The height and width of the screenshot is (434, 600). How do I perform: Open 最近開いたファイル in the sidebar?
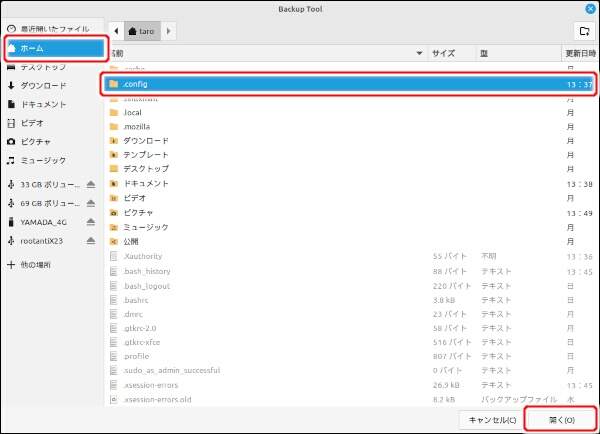click(55, 29)
